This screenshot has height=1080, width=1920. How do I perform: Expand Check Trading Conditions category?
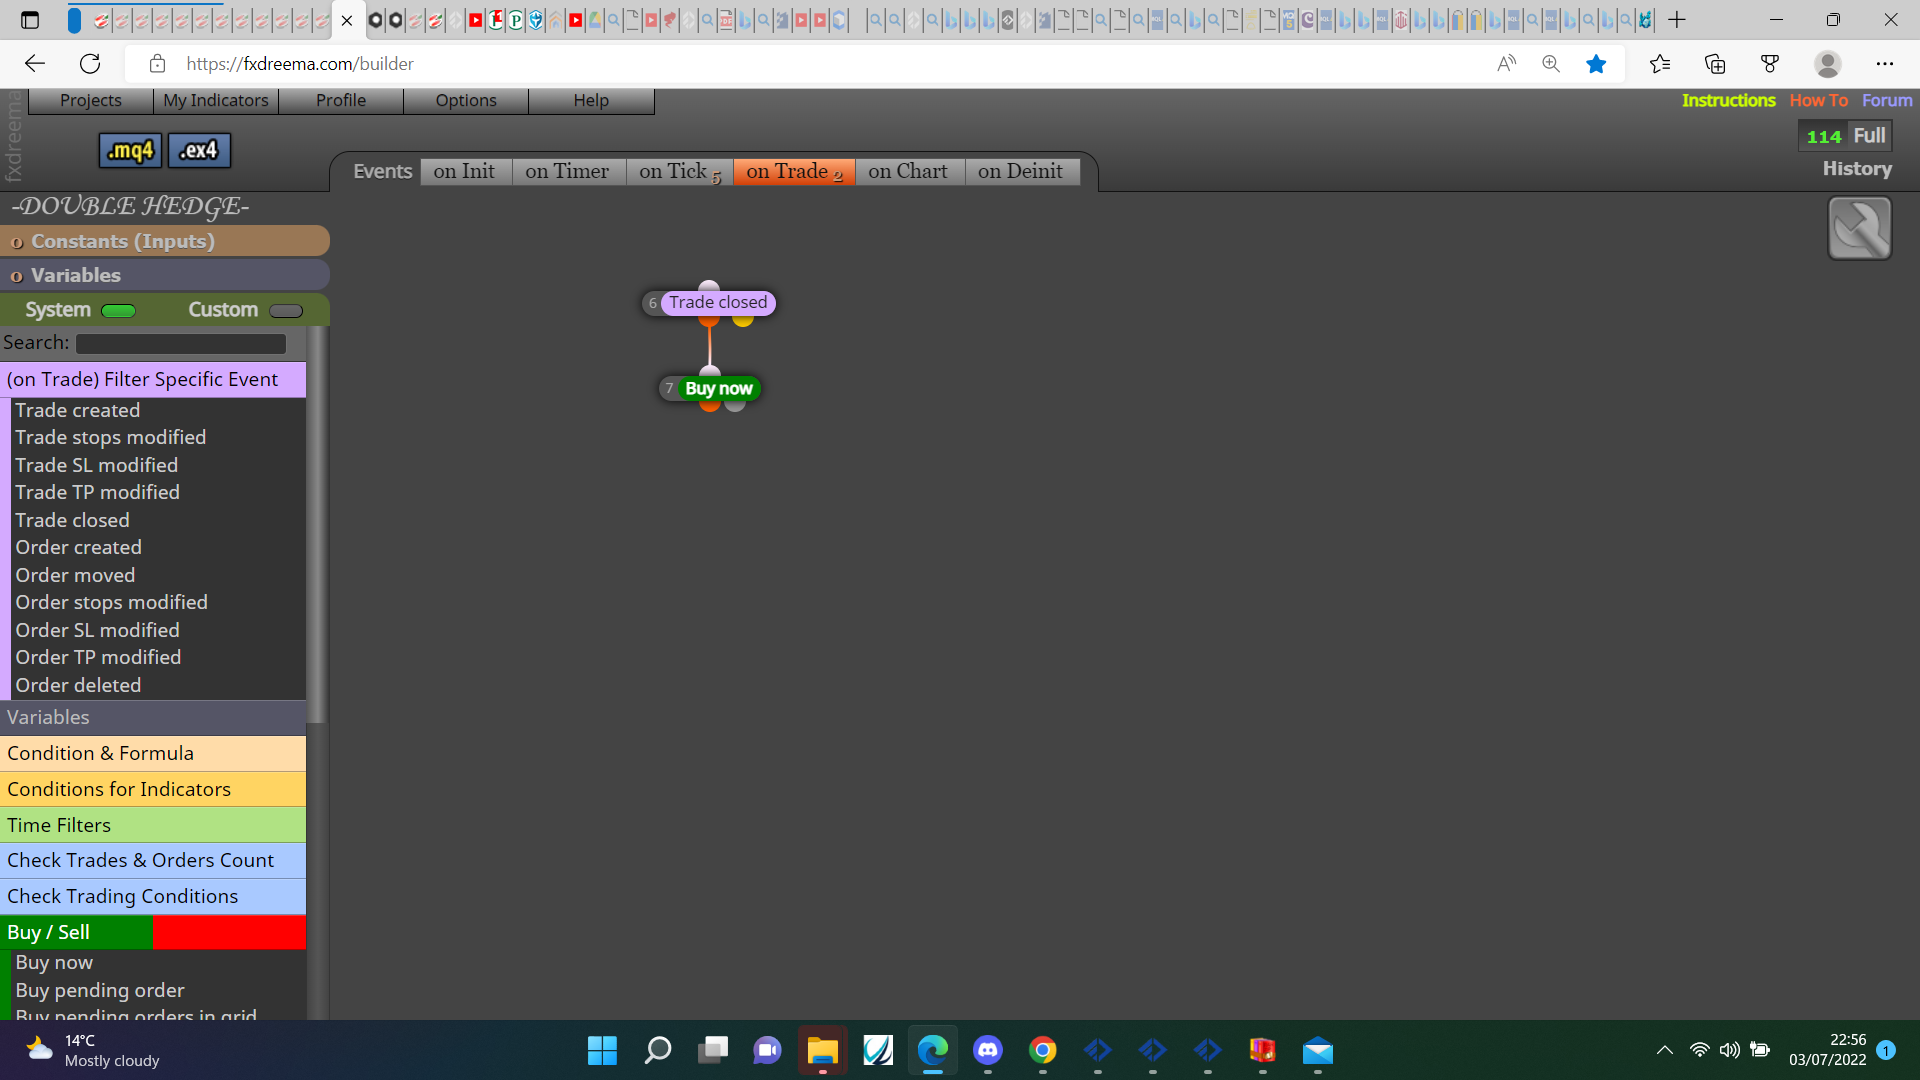153,896
